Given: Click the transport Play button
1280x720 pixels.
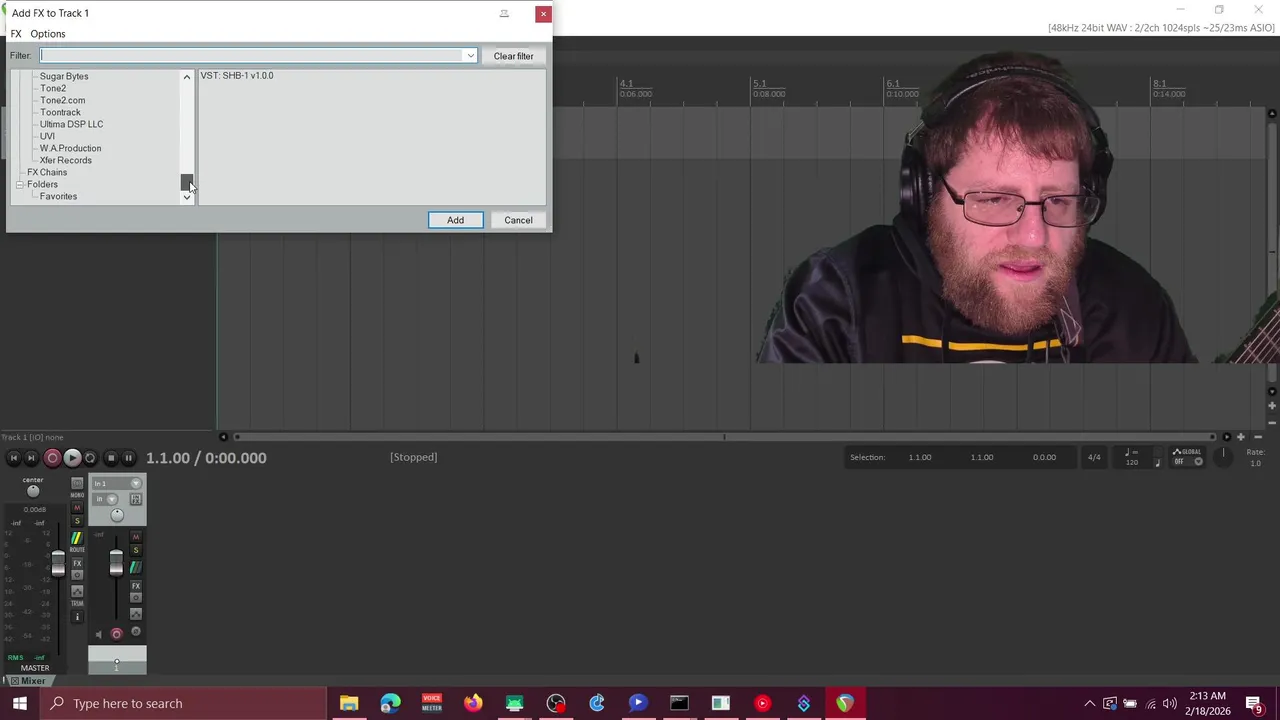Looking at the screenshot, I should [71, 458].
